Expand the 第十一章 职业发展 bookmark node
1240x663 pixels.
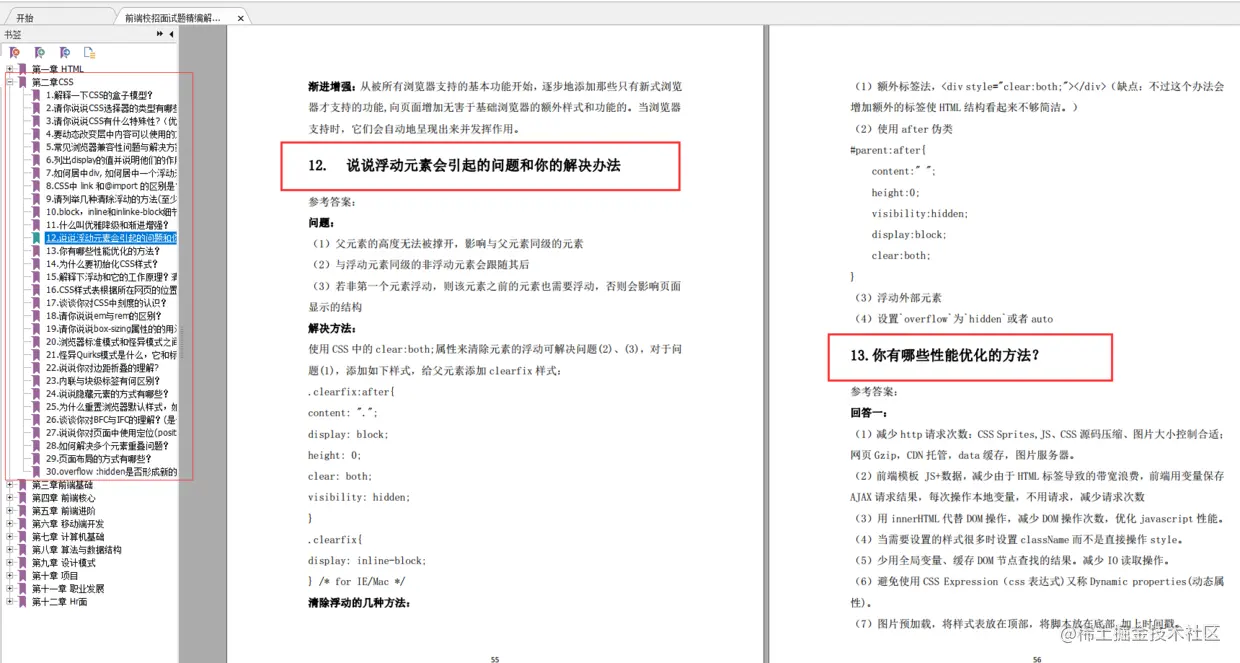[10, 588]
